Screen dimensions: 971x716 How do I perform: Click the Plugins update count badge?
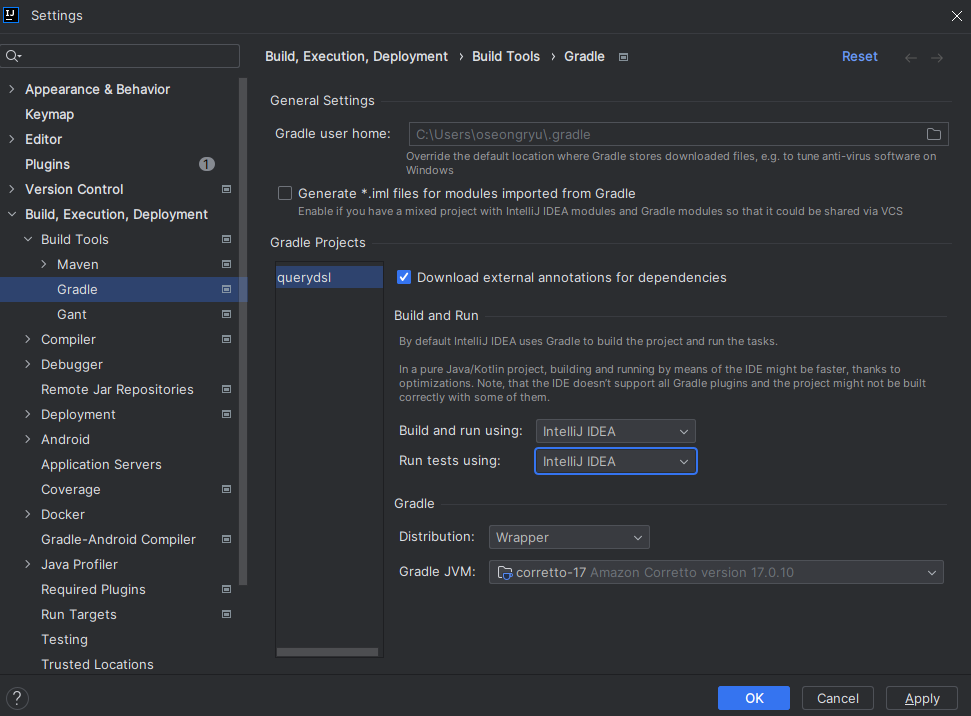coord(207,164)
